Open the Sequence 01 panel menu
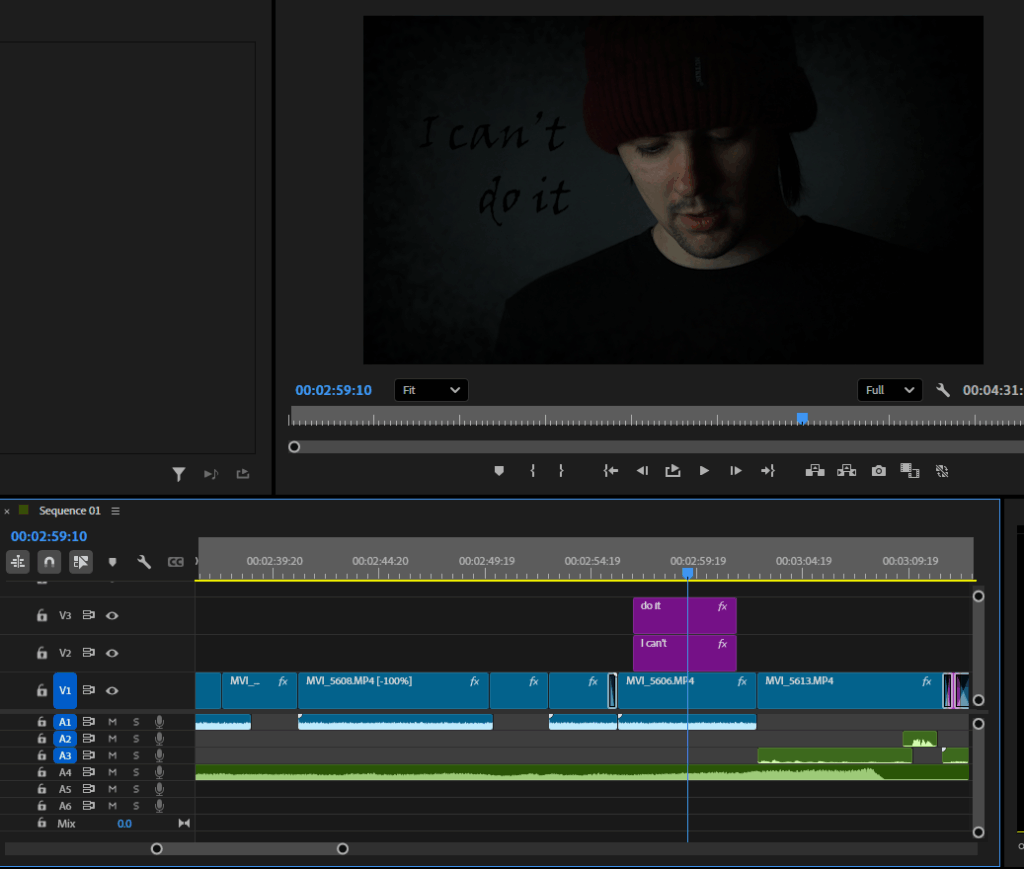This screenshot has width=1024, height=869. (115, 511)
